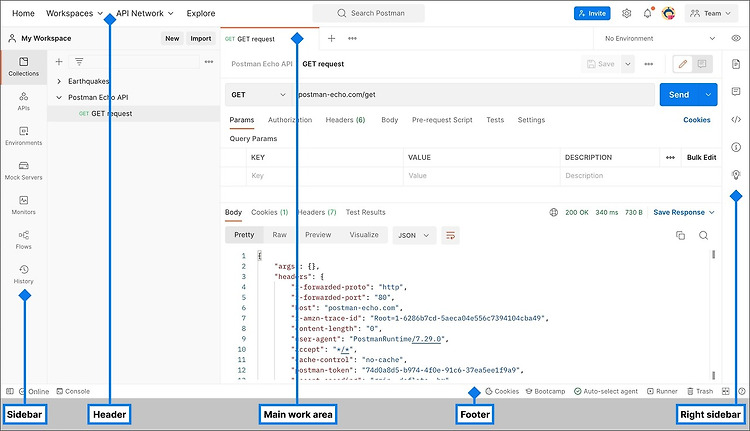Click the Invite button

click(592, 13)
